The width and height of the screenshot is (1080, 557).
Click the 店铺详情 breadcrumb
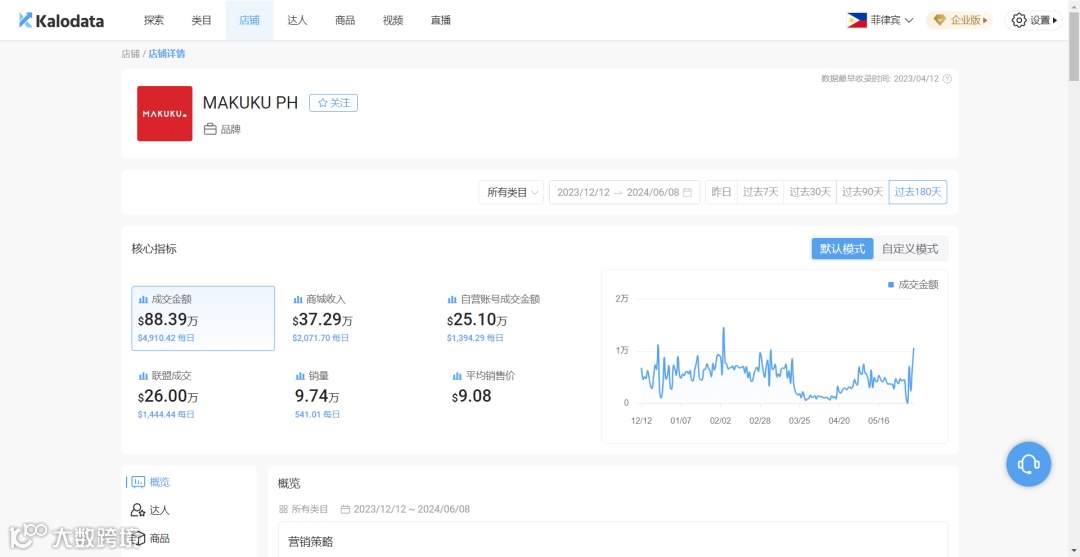[167, 54]
